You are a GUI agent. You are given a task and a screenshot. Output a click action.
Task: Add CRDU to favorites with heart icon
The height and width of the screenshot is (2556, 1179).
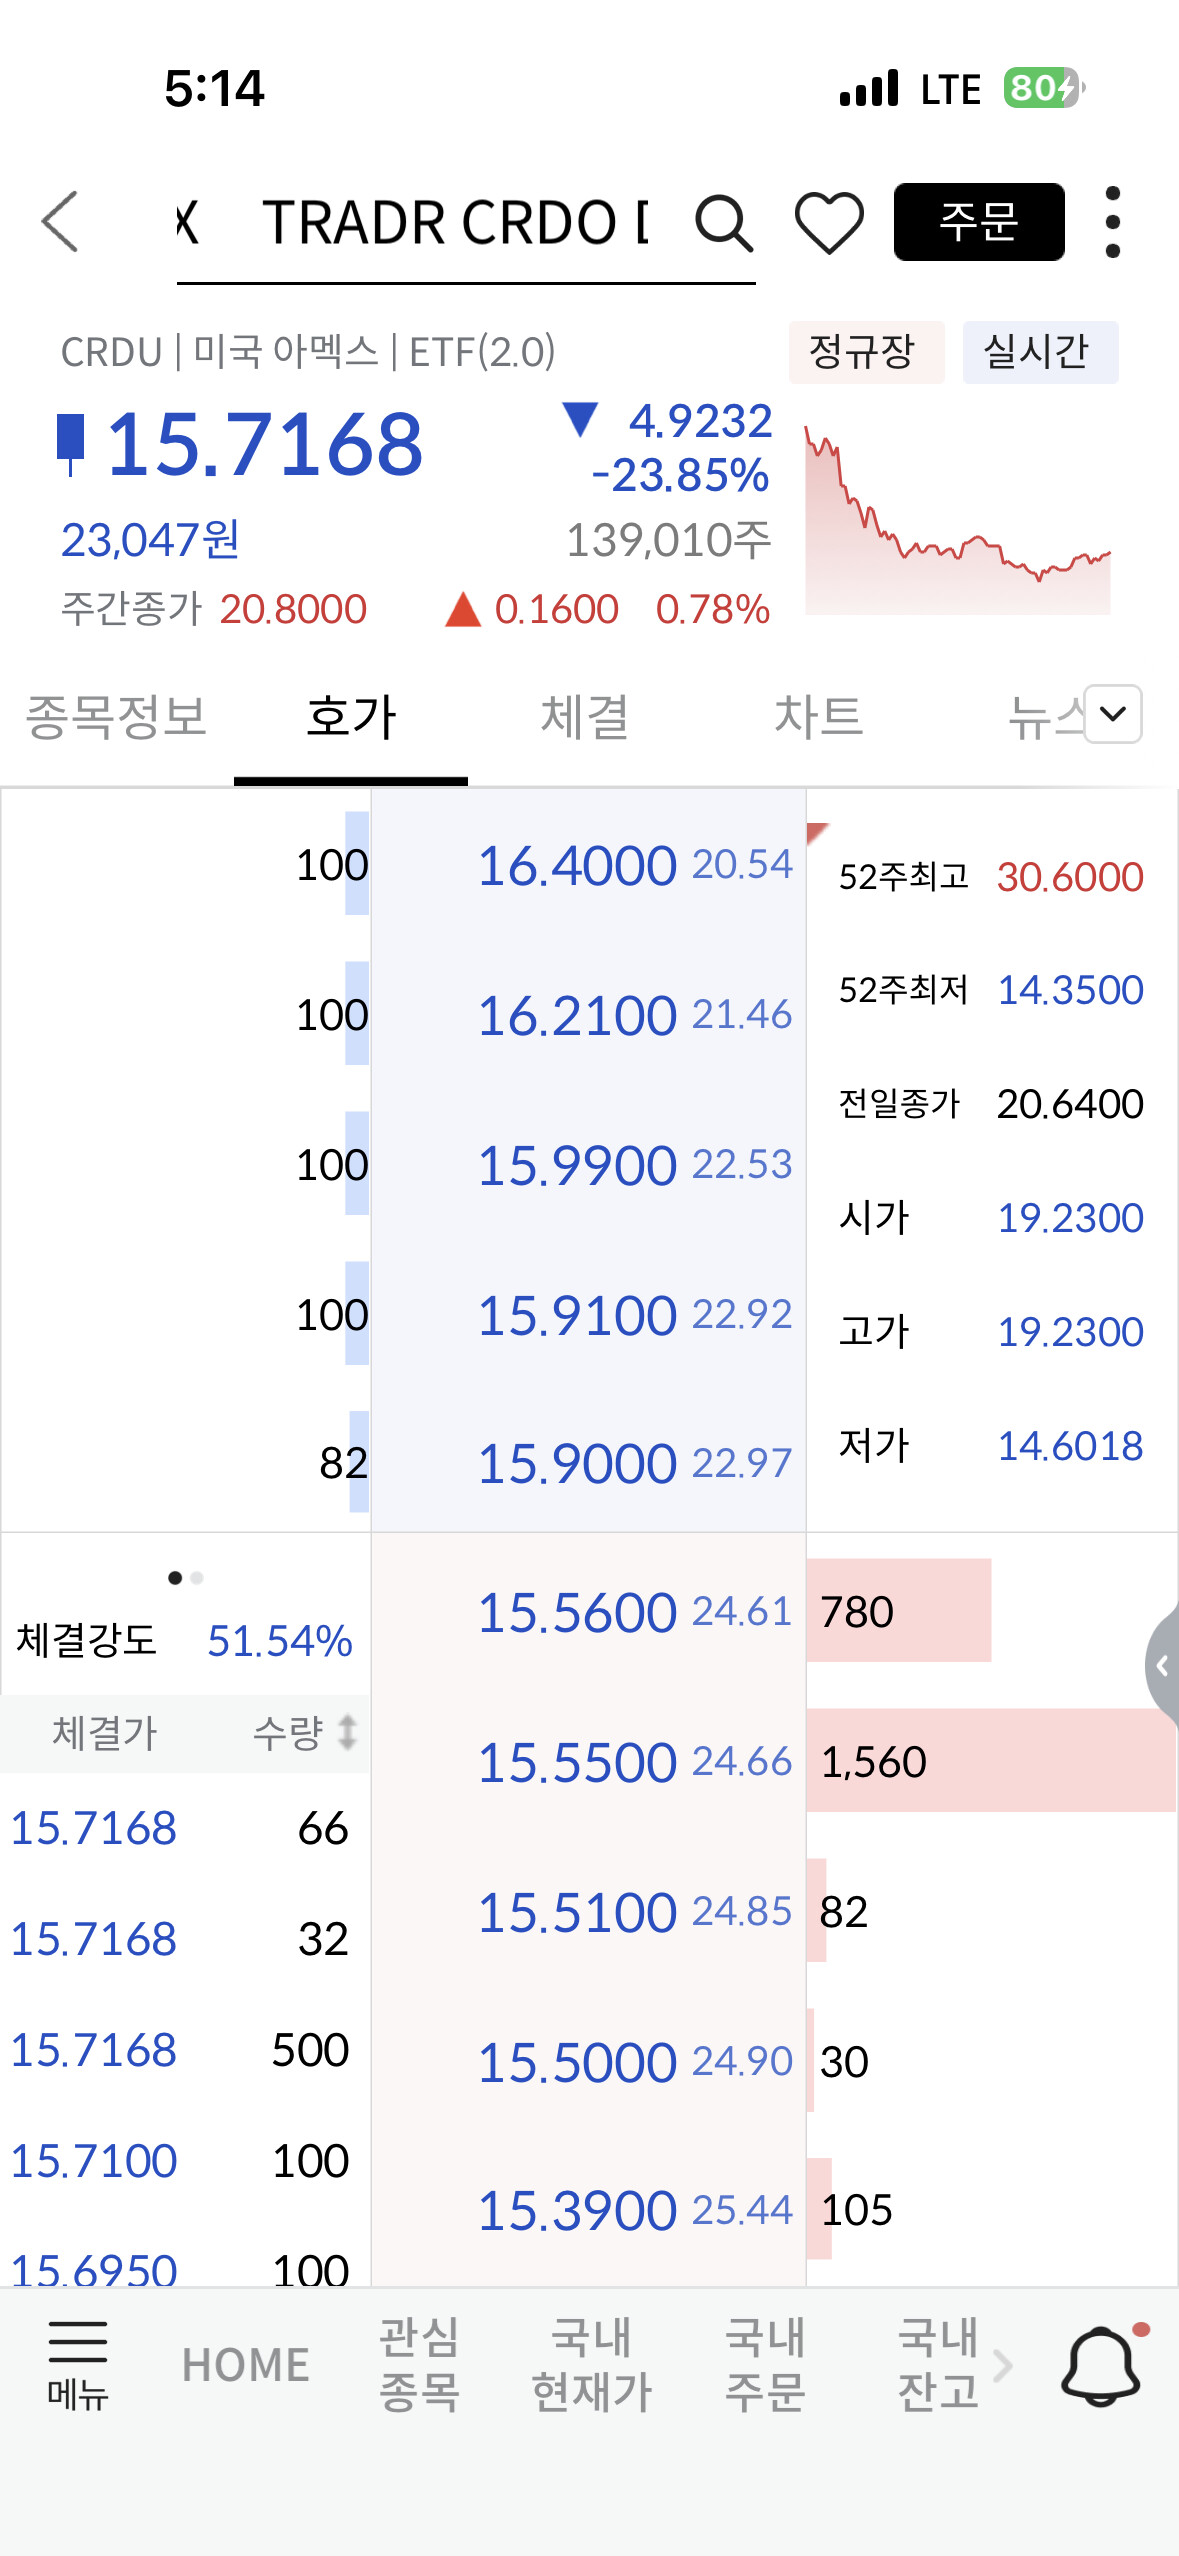(829, 222)
